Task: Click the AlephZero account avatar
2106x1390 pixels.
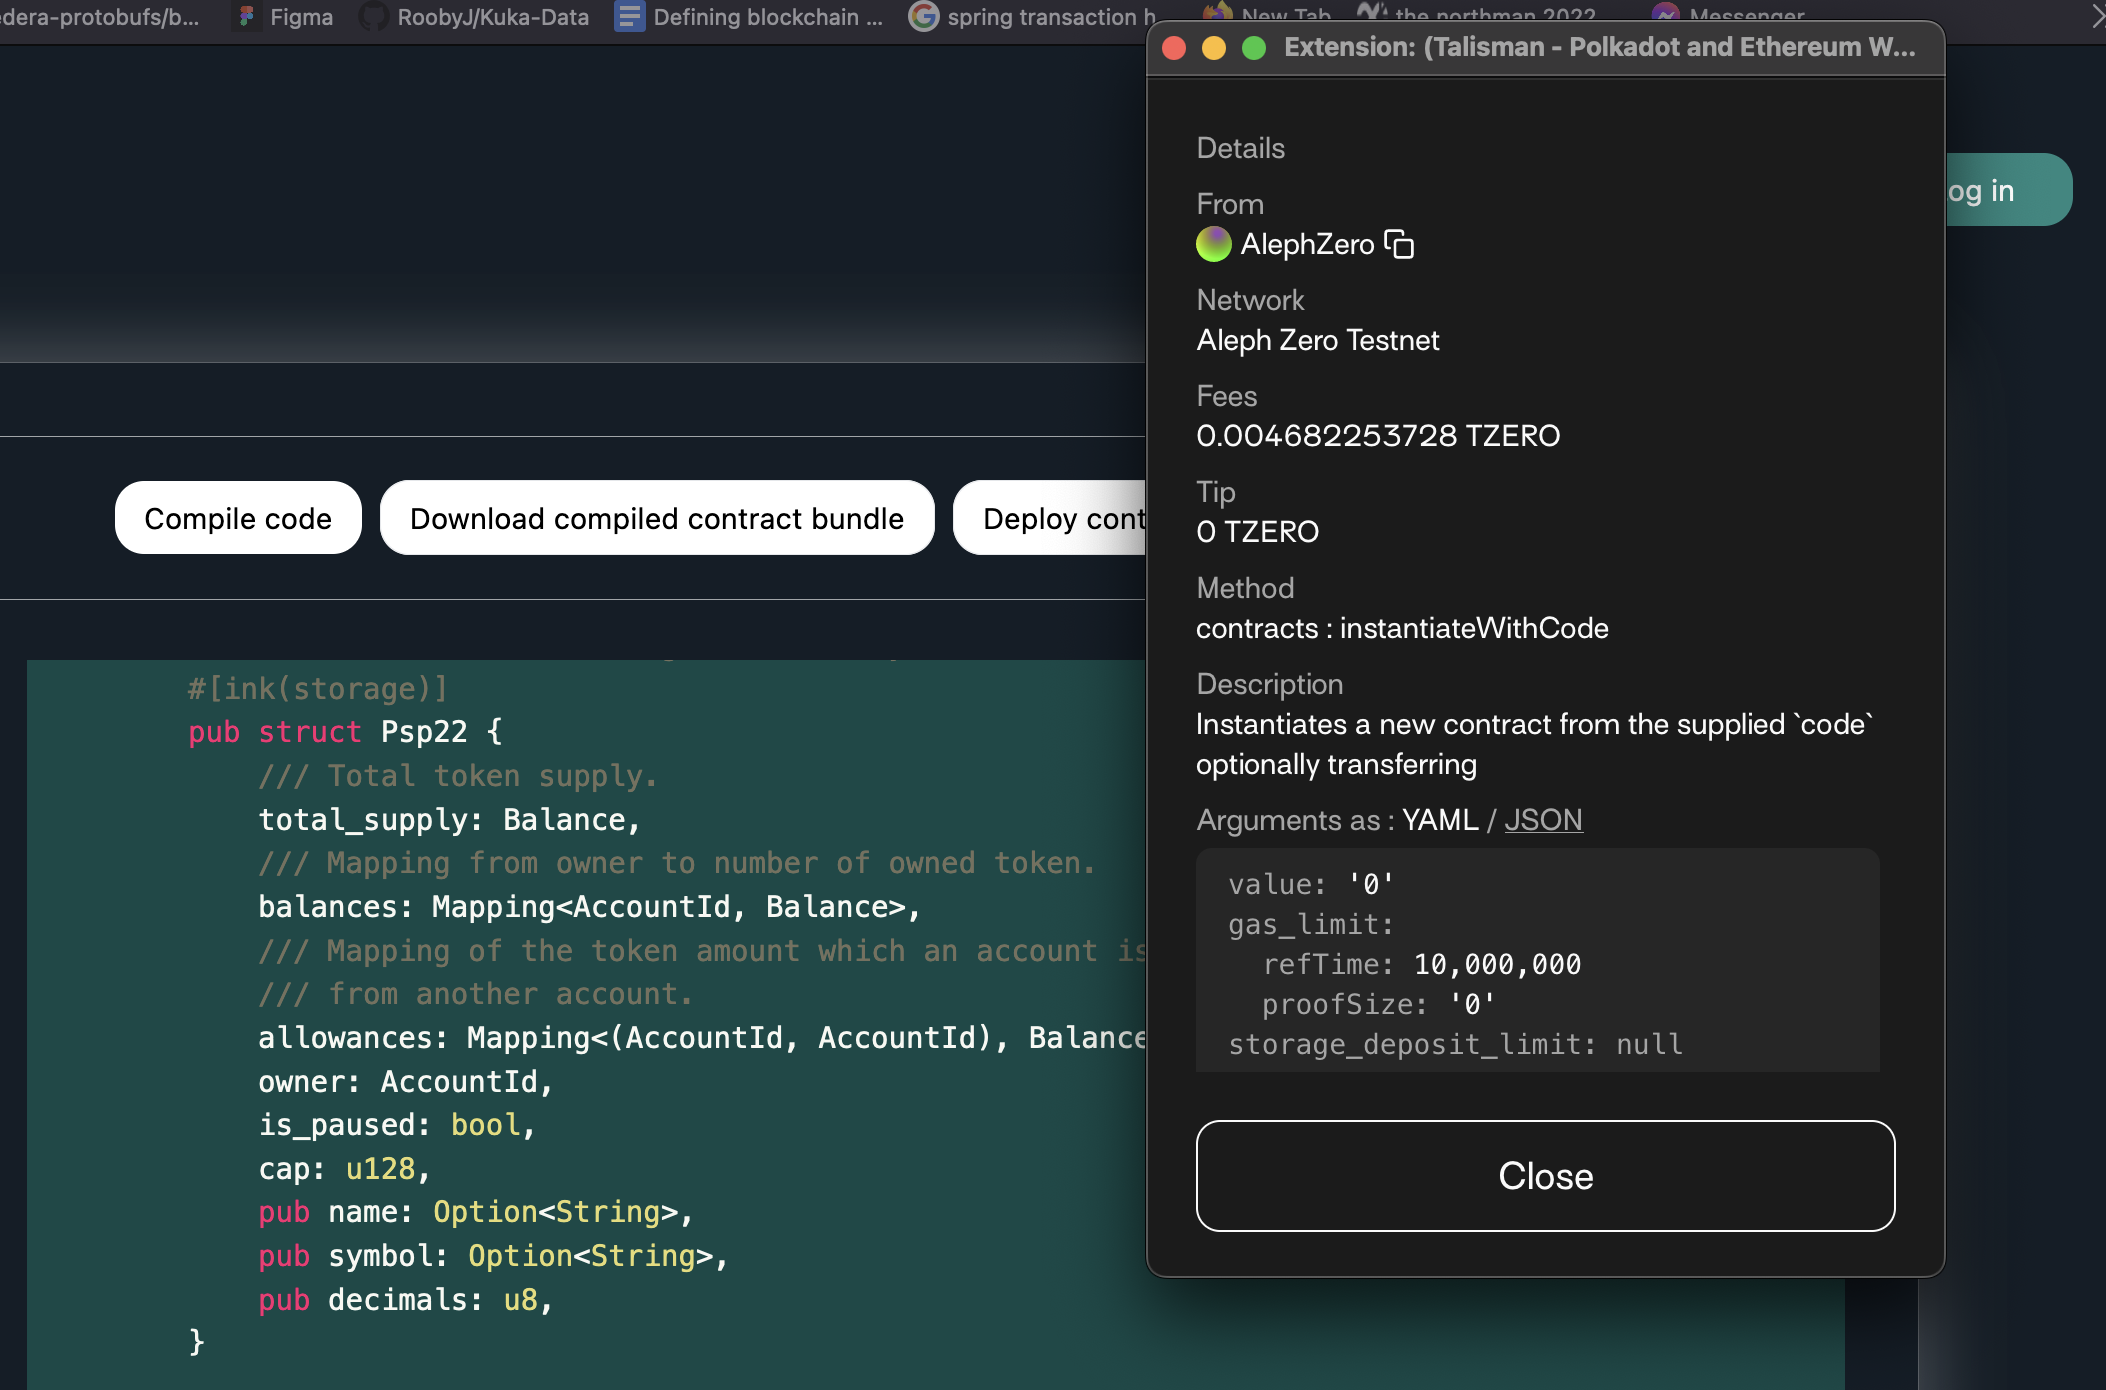Action: [1213, 244]
